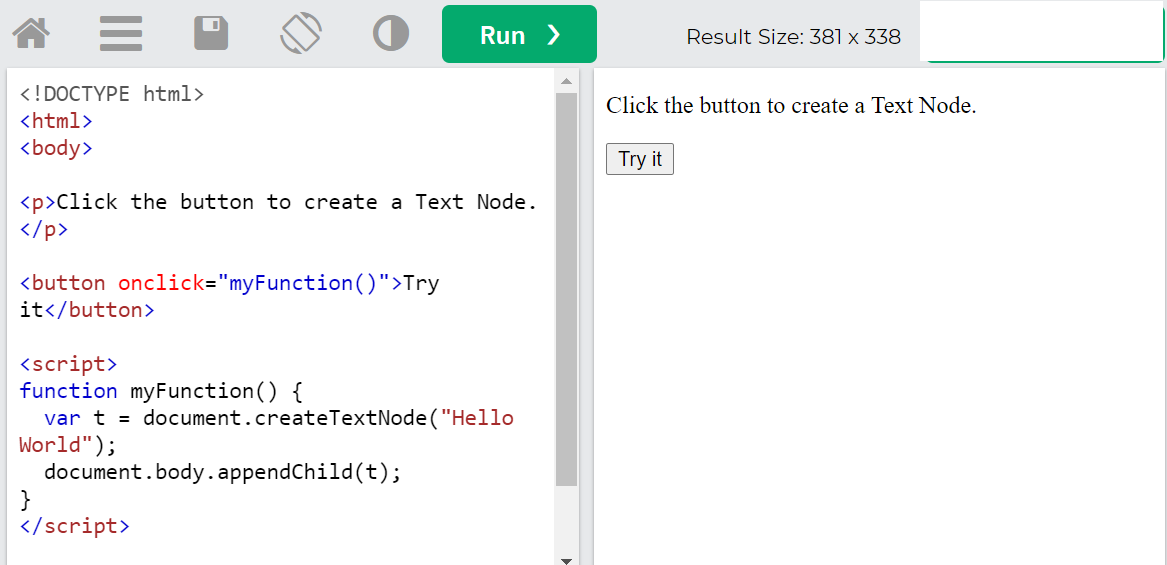Toggle dark mode with contrast icon
Viewport: 1167px width, 565px height.
point(391,34)
